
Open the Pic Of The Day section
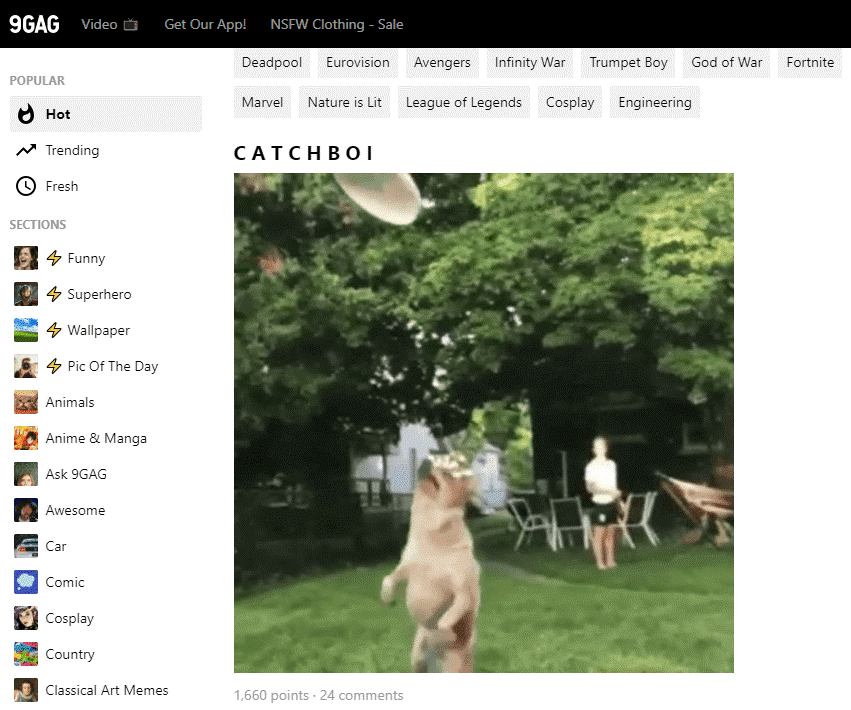coord(113,366)
